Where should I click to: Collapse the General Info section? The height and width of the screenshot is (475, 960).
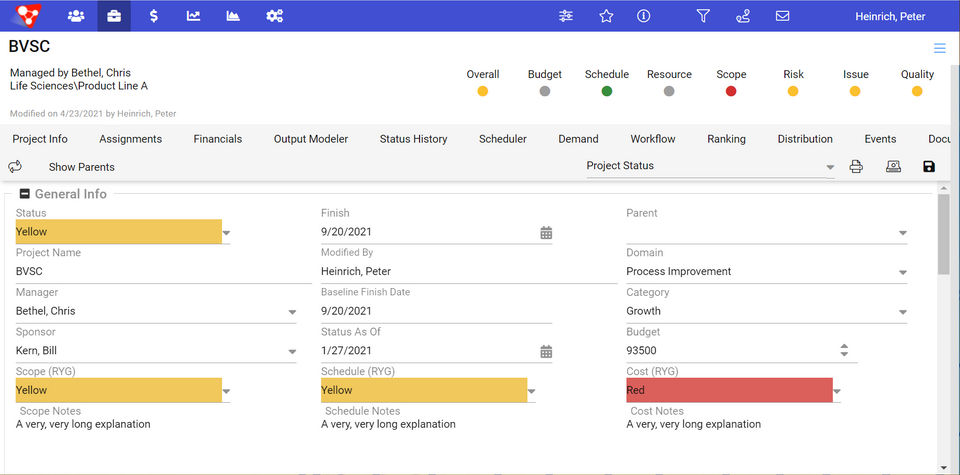pyautogui.click(x=25, y=194)
